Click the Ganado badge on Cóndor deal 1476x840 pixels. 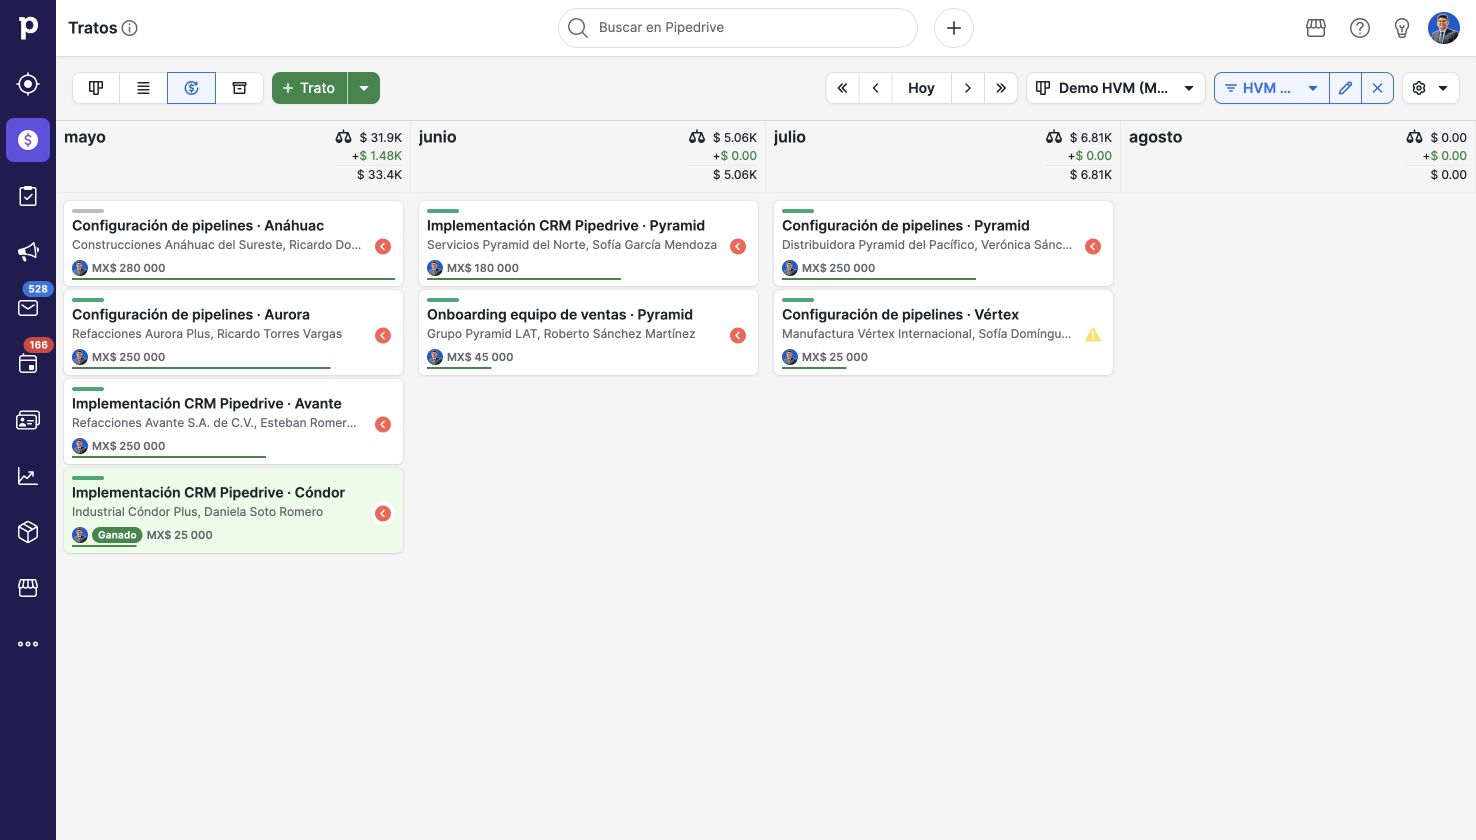[117, 535]
